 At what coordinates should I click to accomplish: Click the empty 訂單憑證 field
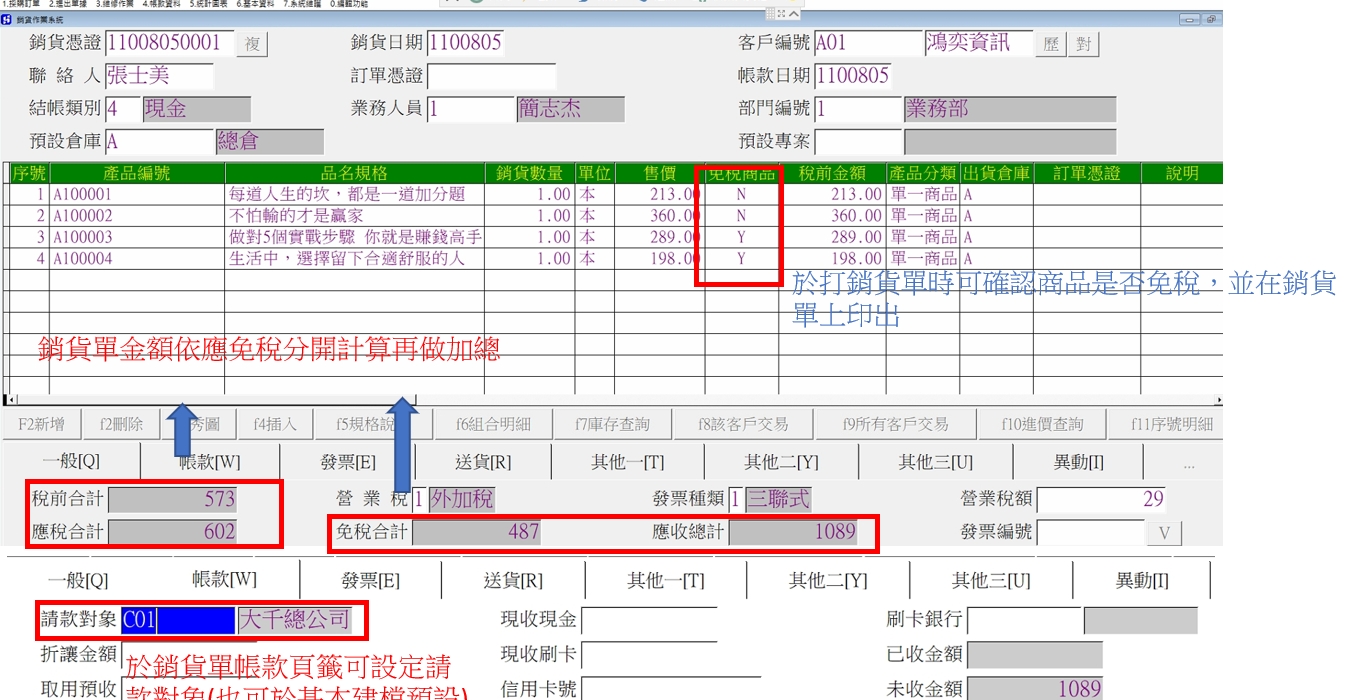tap(491, 76)
